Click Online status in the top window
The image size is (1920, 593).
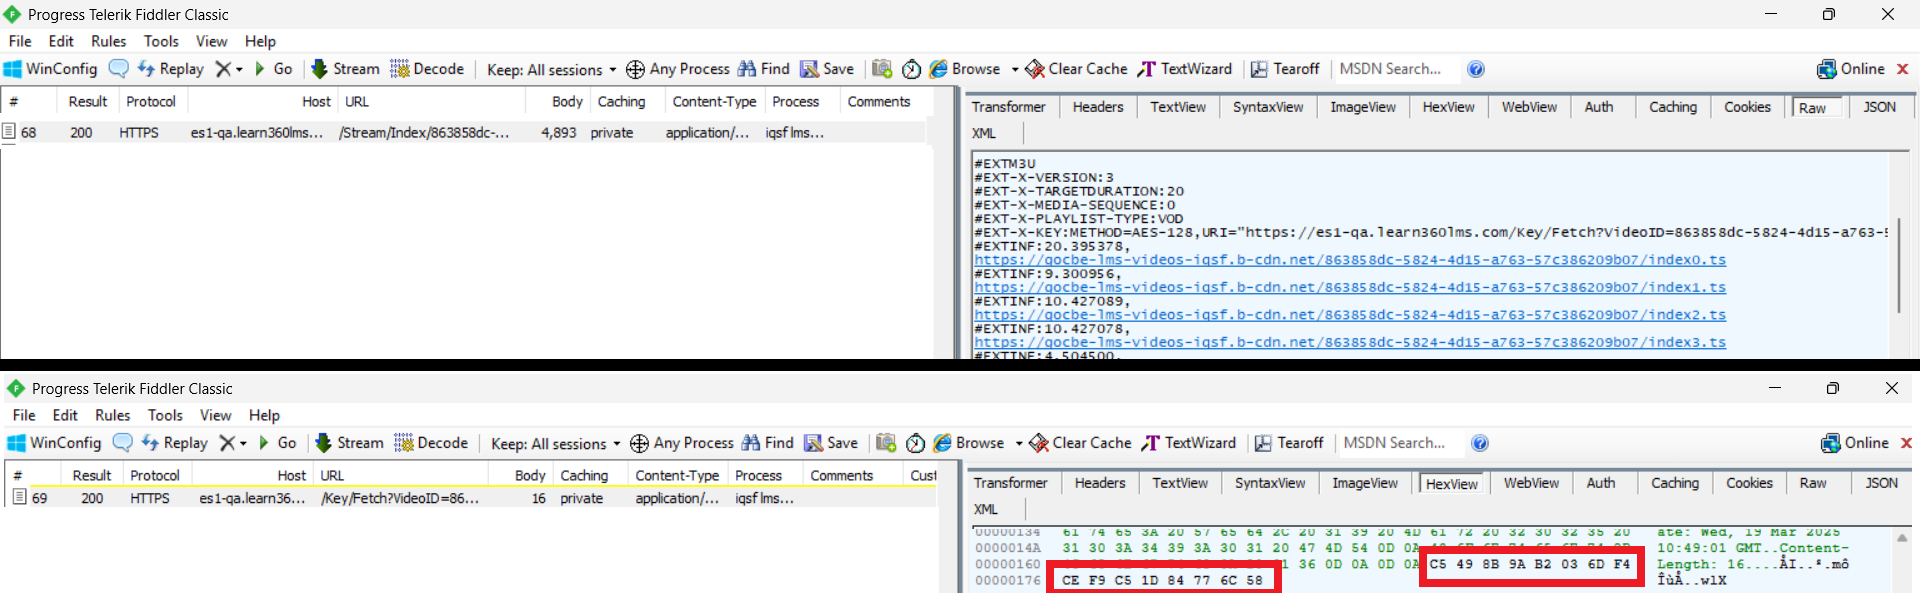[x=1851, y=69]
